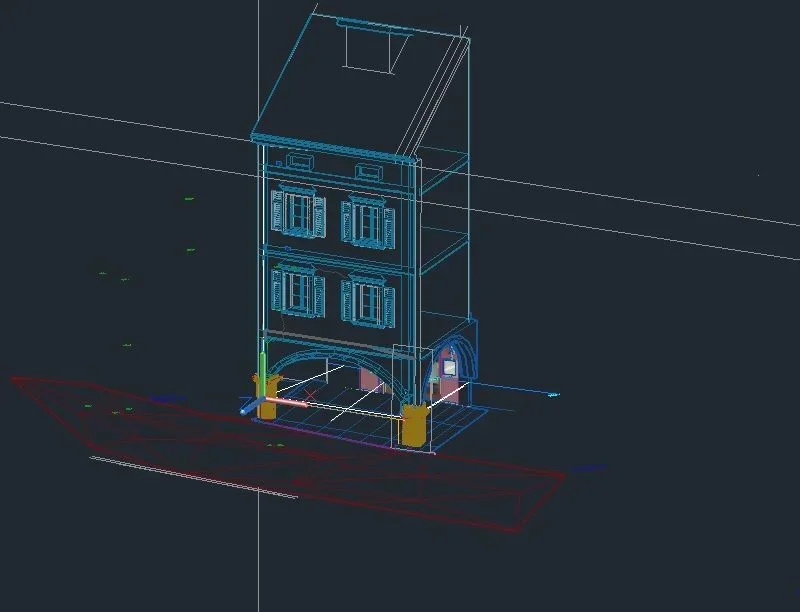Select the left orange column base
Screen dimensions: 800x612
tap(269, 396)
